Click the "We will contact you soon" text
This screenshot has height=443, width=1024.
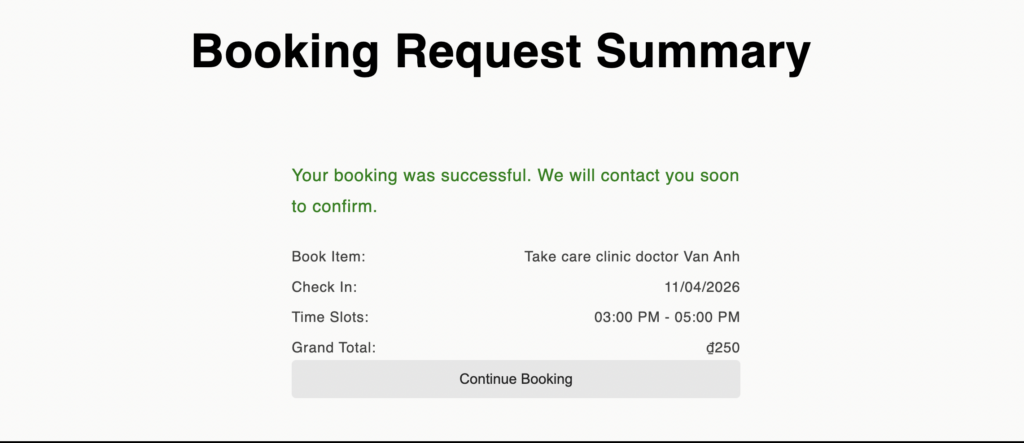[638, 176]
